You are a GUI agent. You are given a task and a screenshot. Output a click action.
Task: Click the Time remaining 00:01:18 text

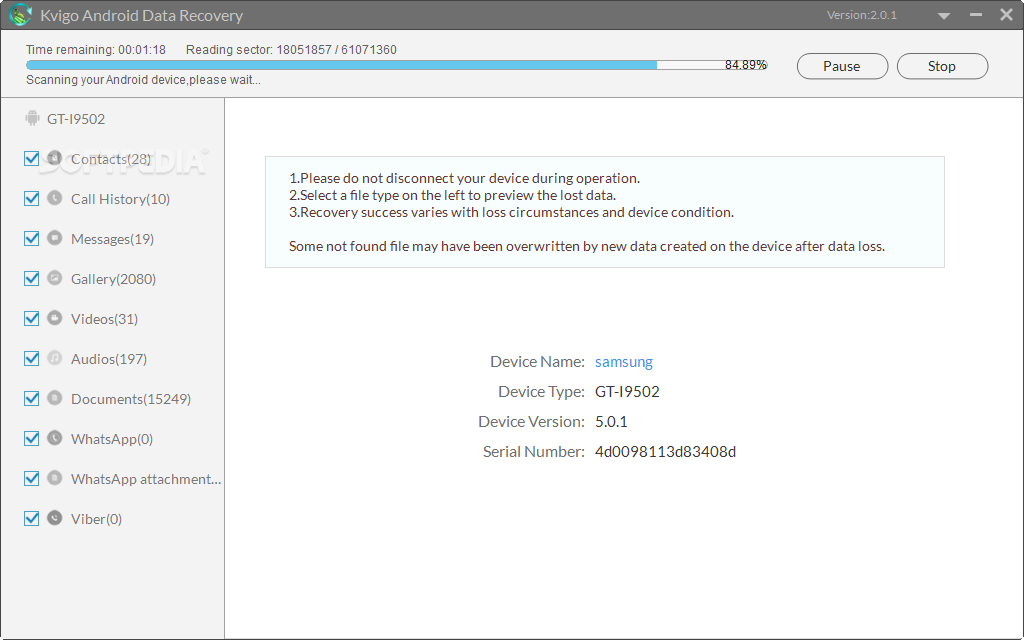pyautogui.click(x=96, y=50)
